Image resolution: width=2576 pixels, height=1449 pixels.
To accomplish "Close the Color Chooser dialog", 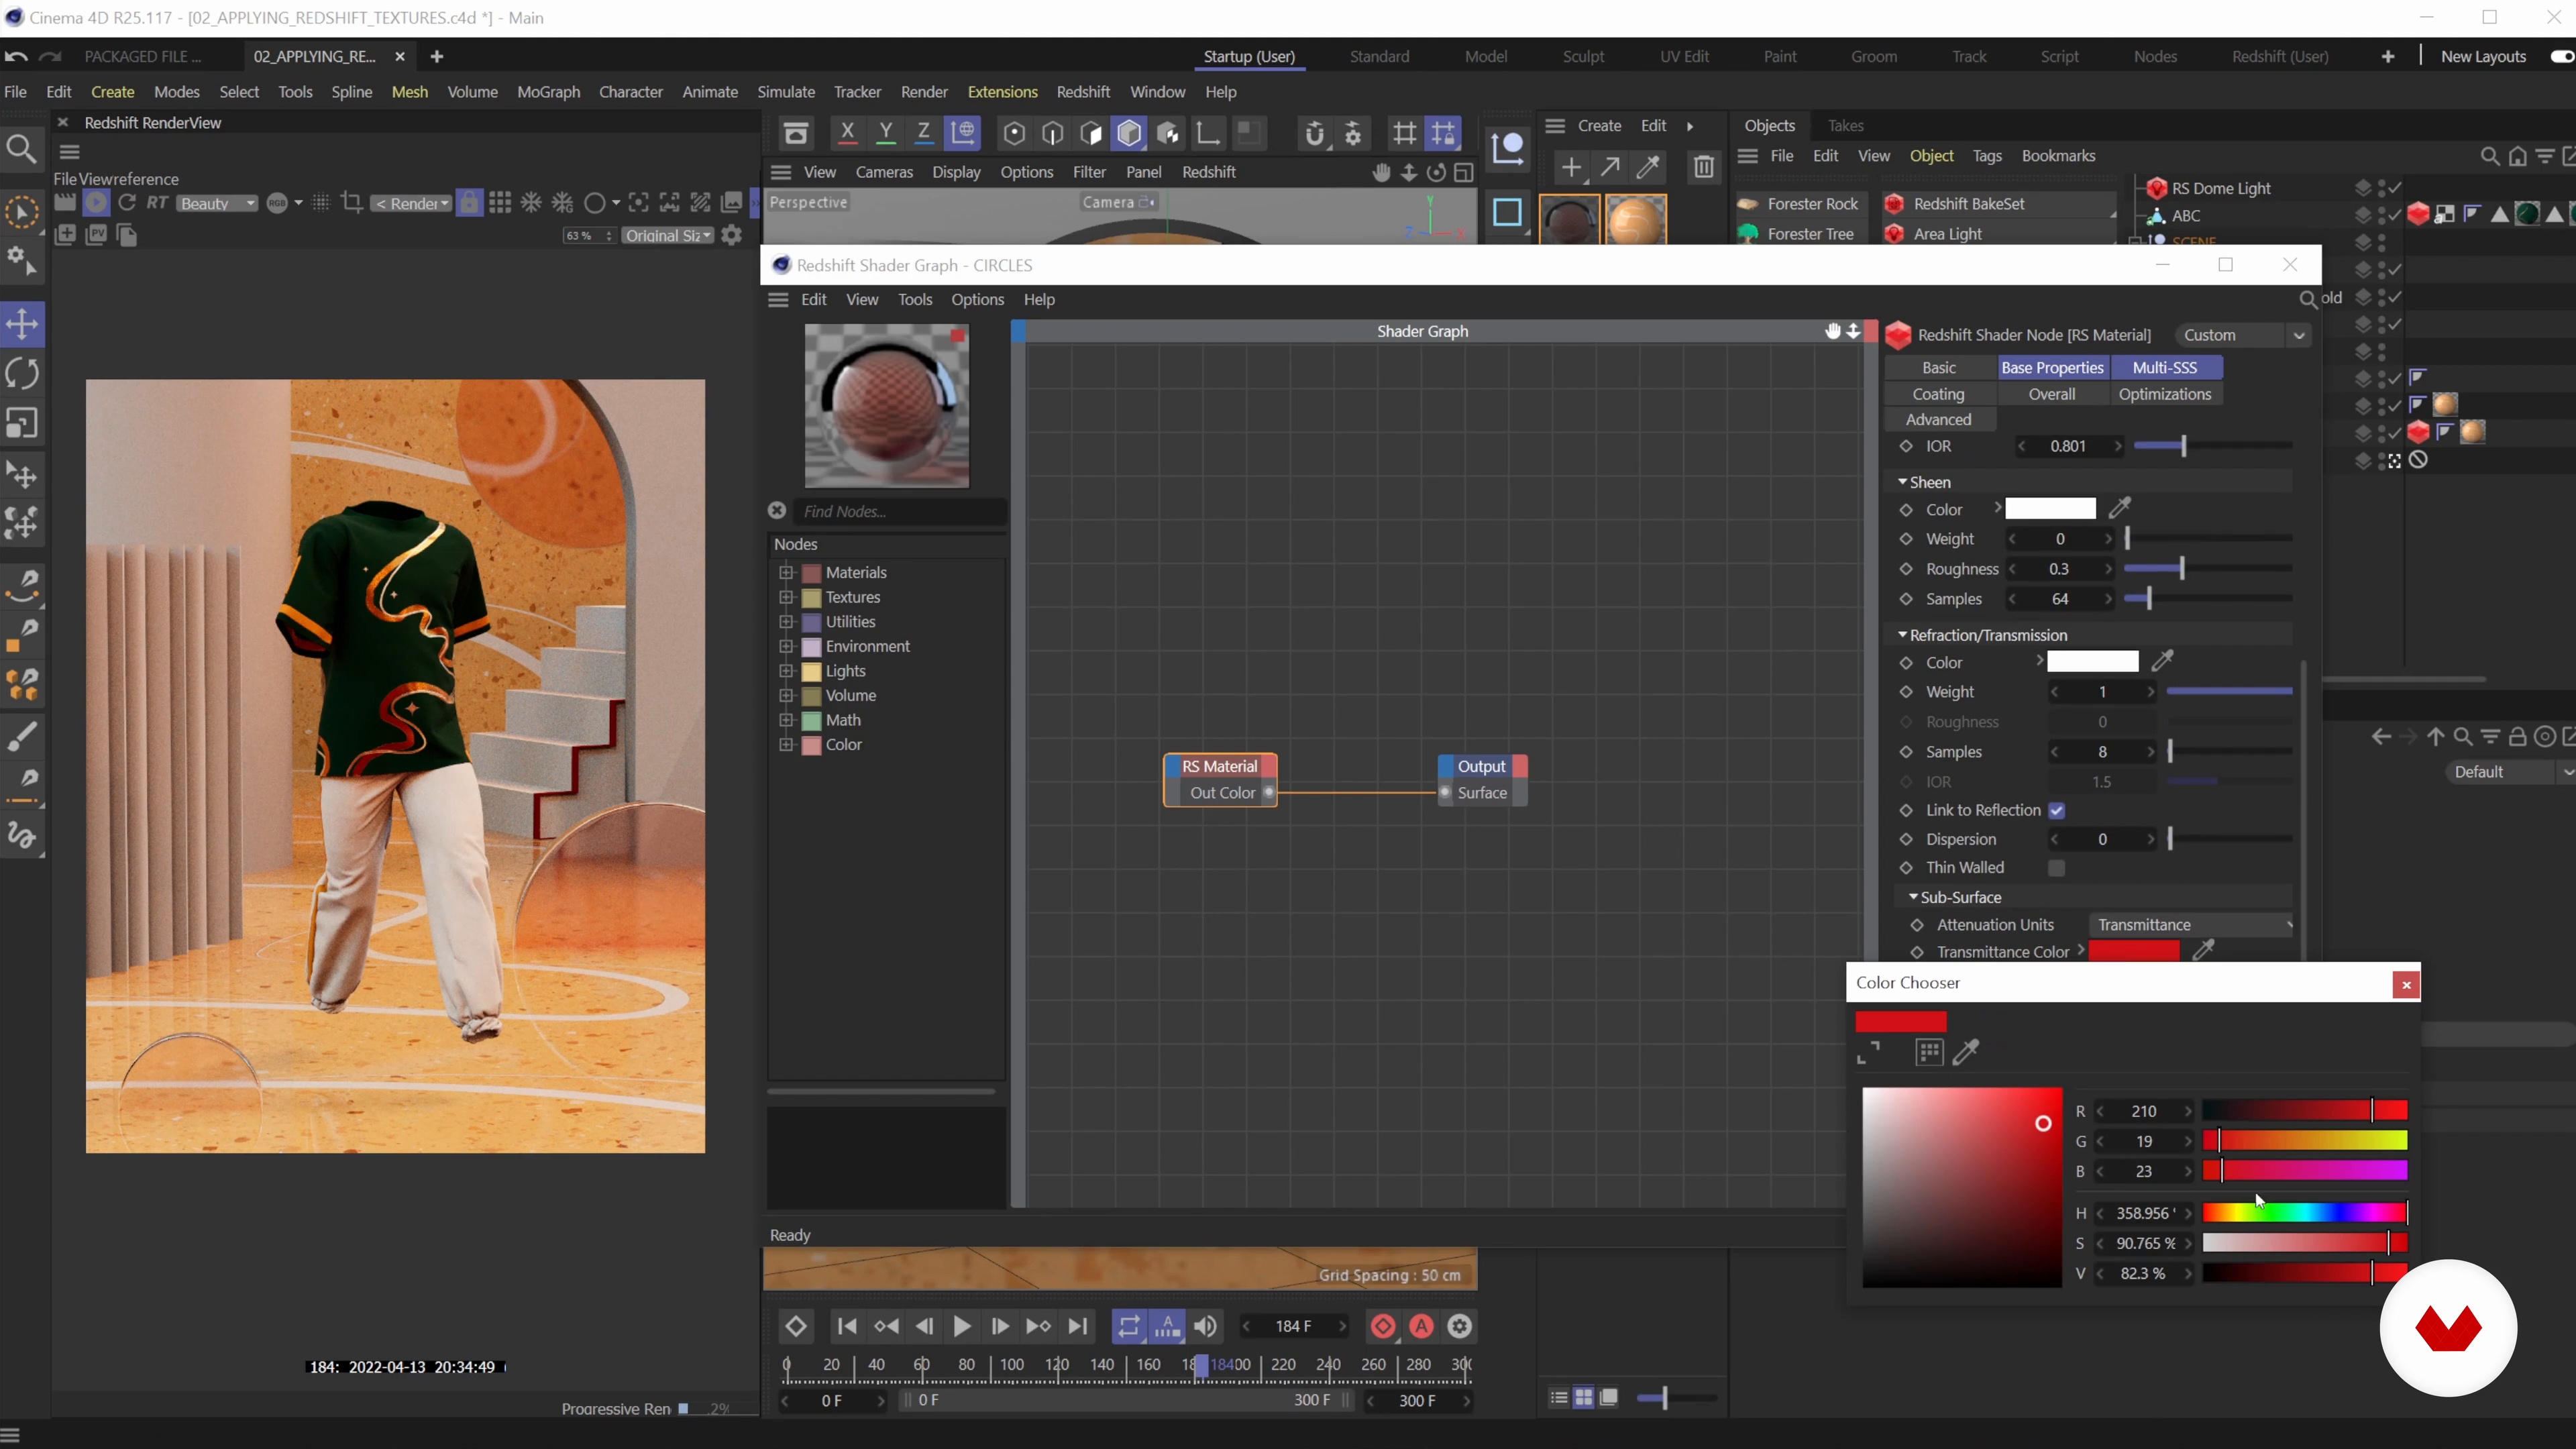I will [2406, 985].
